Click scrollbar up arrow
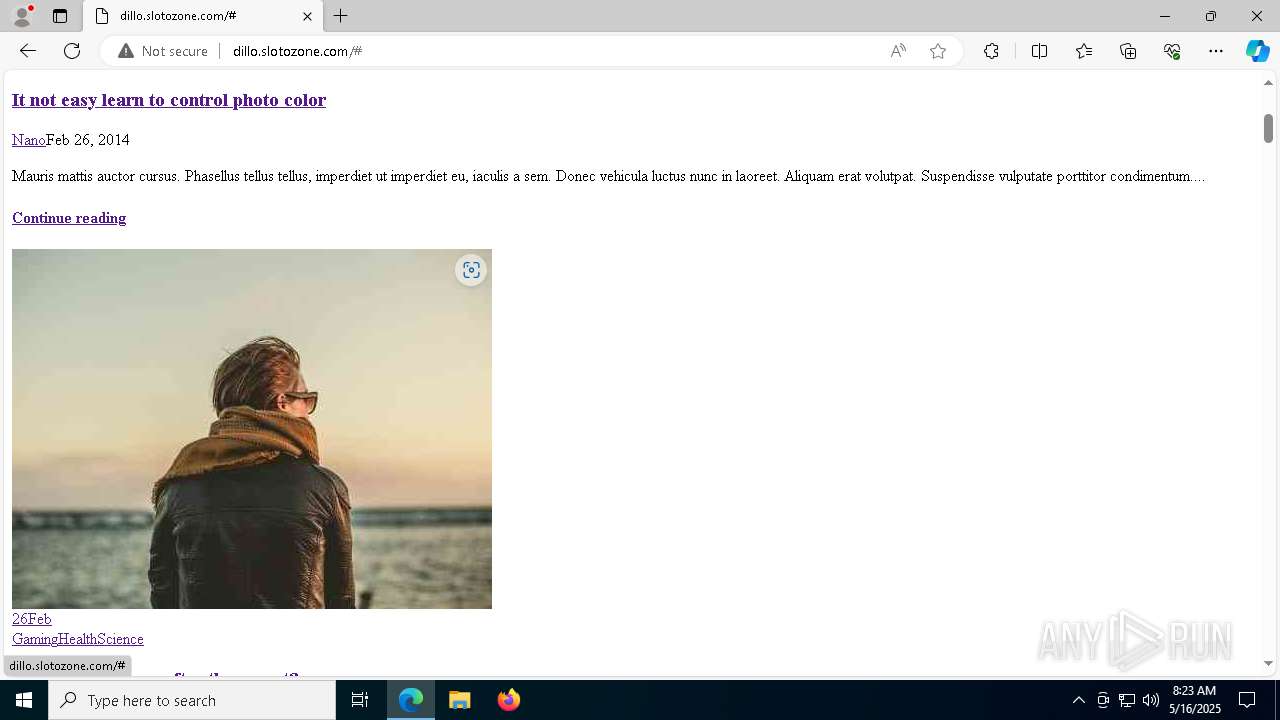Image resolution: width=1280 pixels, height=720 pixels. point(1268,82)
